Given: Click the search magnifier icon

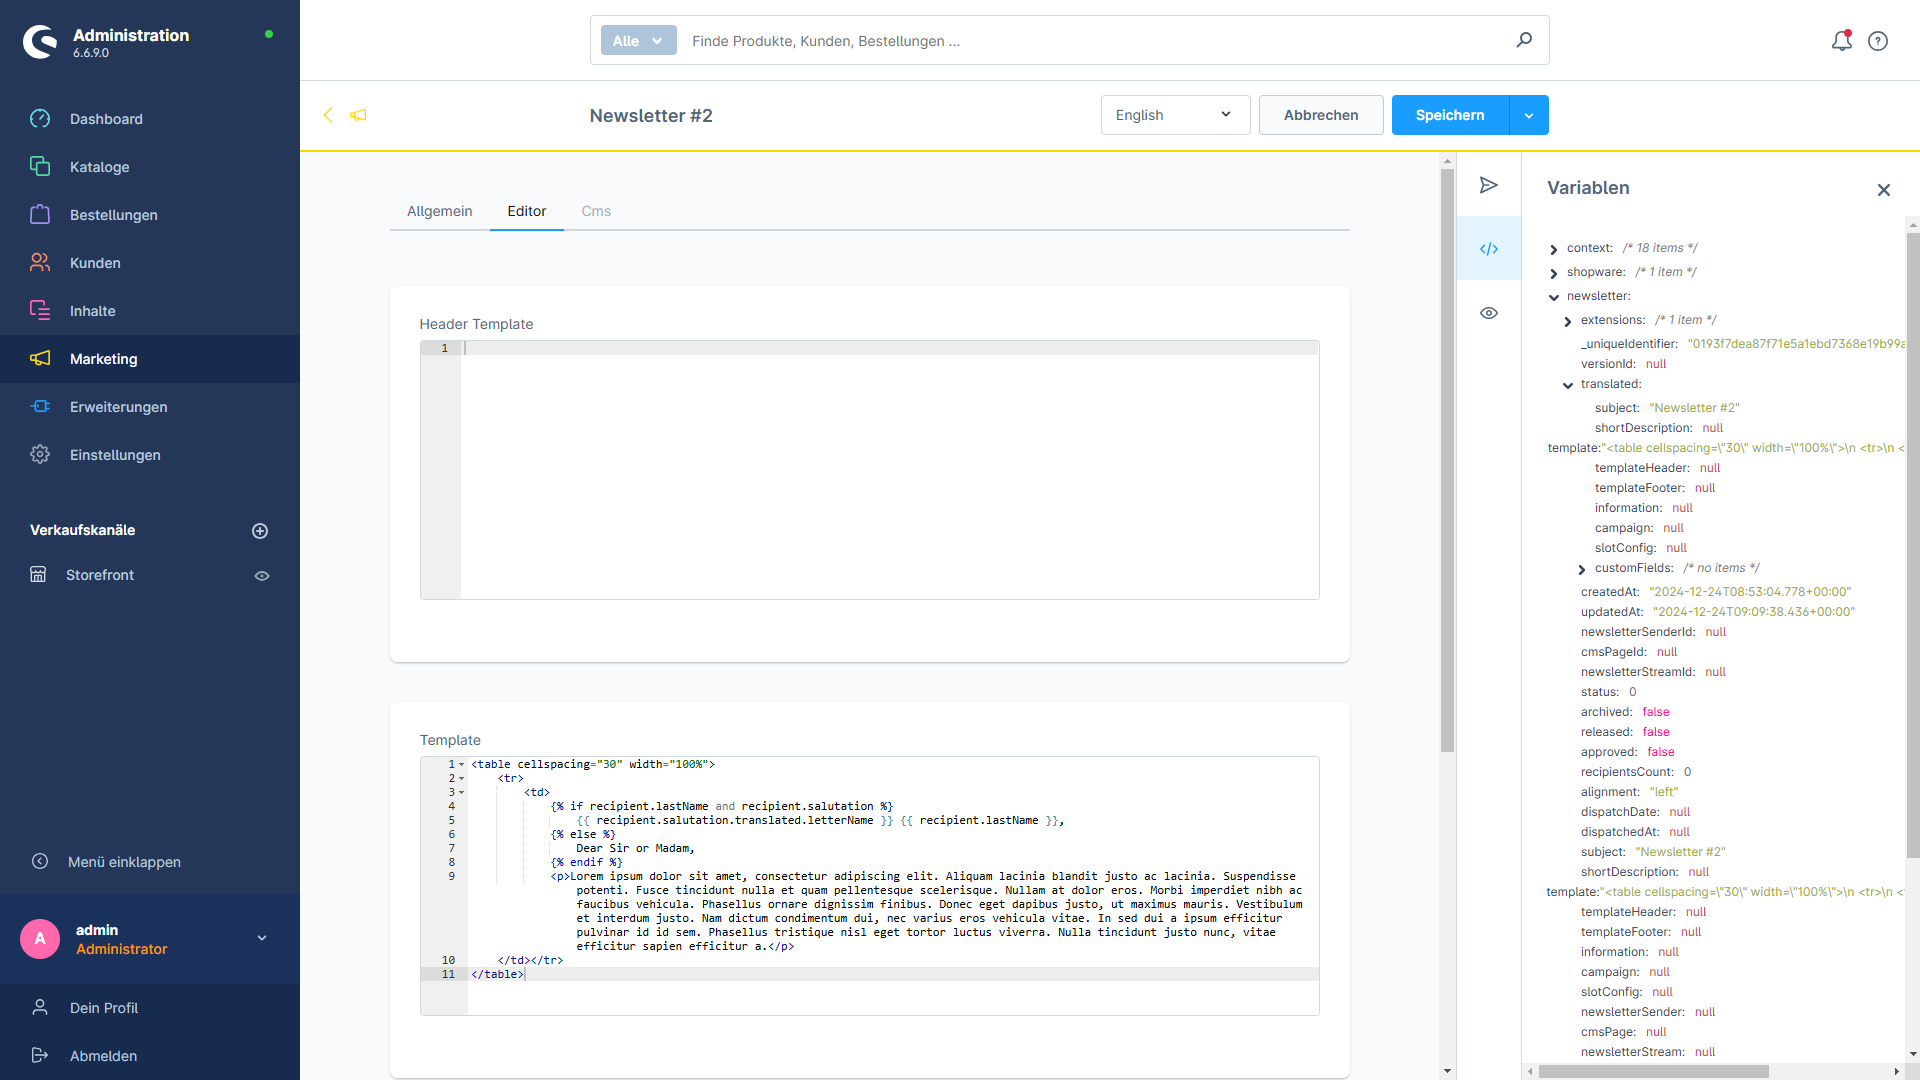Looking at the screenshot, I should point(1524,40).
